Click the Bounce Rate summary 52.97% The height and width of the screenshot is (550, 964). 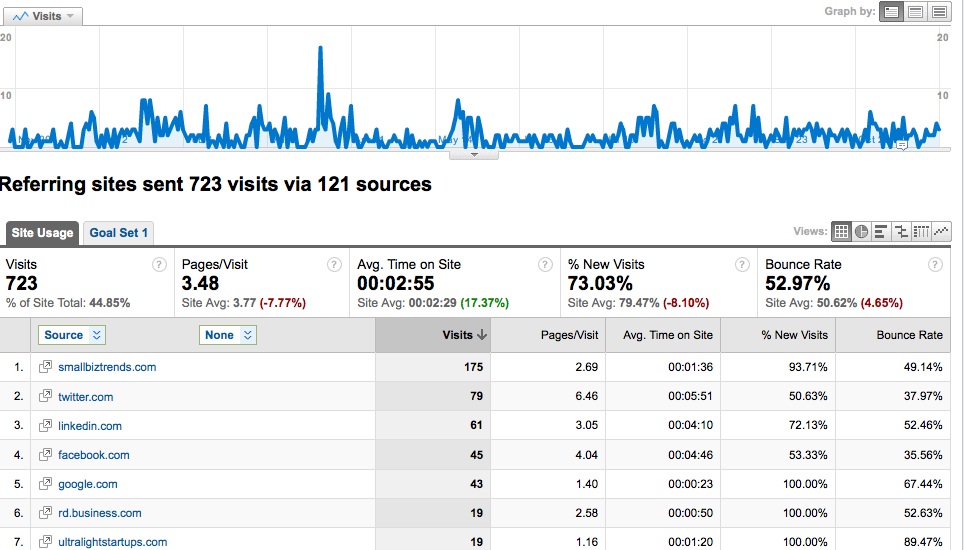797,283
